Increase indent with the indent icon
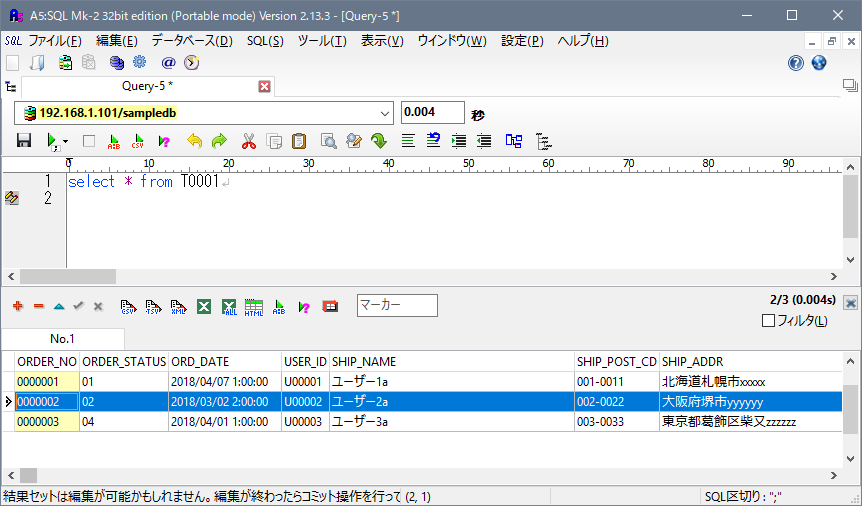This screenshot has width=862, height=506. [458, 141]
